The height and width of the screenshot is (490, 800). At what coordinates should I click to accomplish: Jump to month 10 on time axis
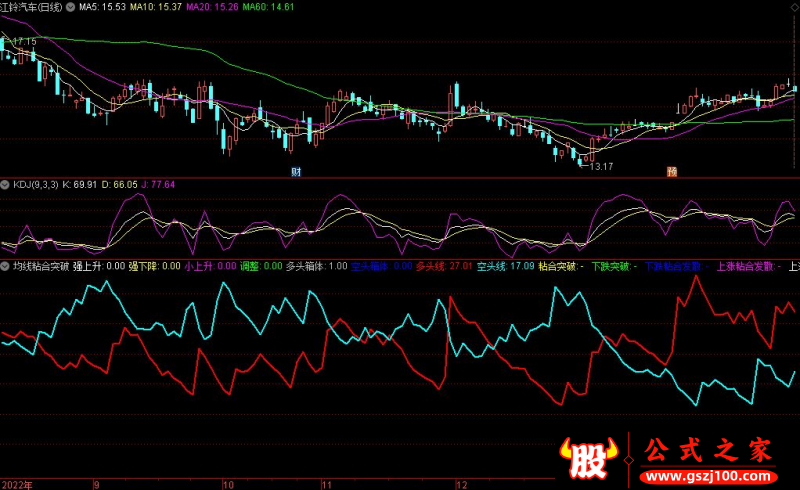pos(228,485)
